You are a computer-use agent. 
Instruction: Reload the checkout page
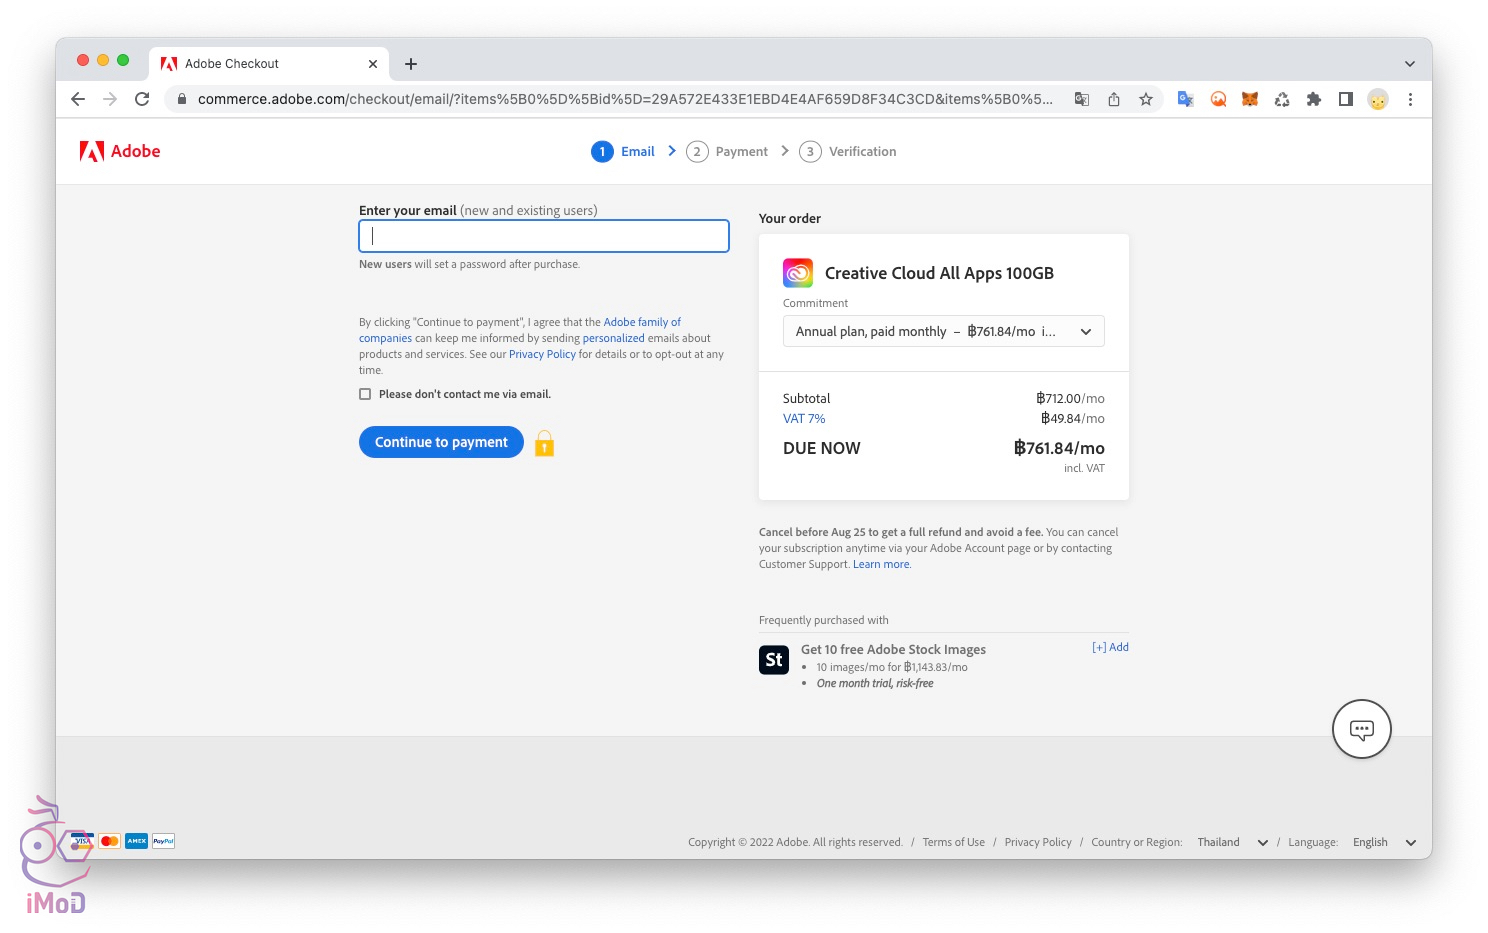coord(142,99)
